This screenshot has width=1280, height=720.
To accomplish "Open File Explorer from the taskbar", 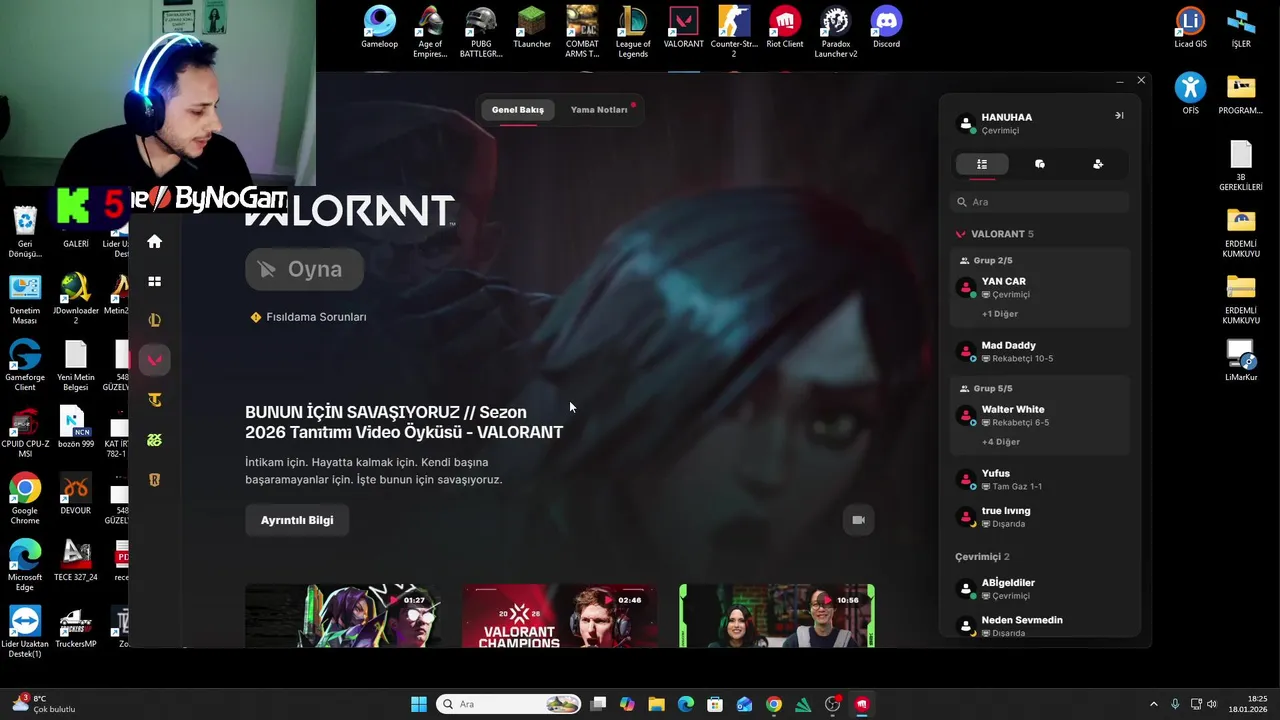I will pyautogui.click(x=657, y=704).
